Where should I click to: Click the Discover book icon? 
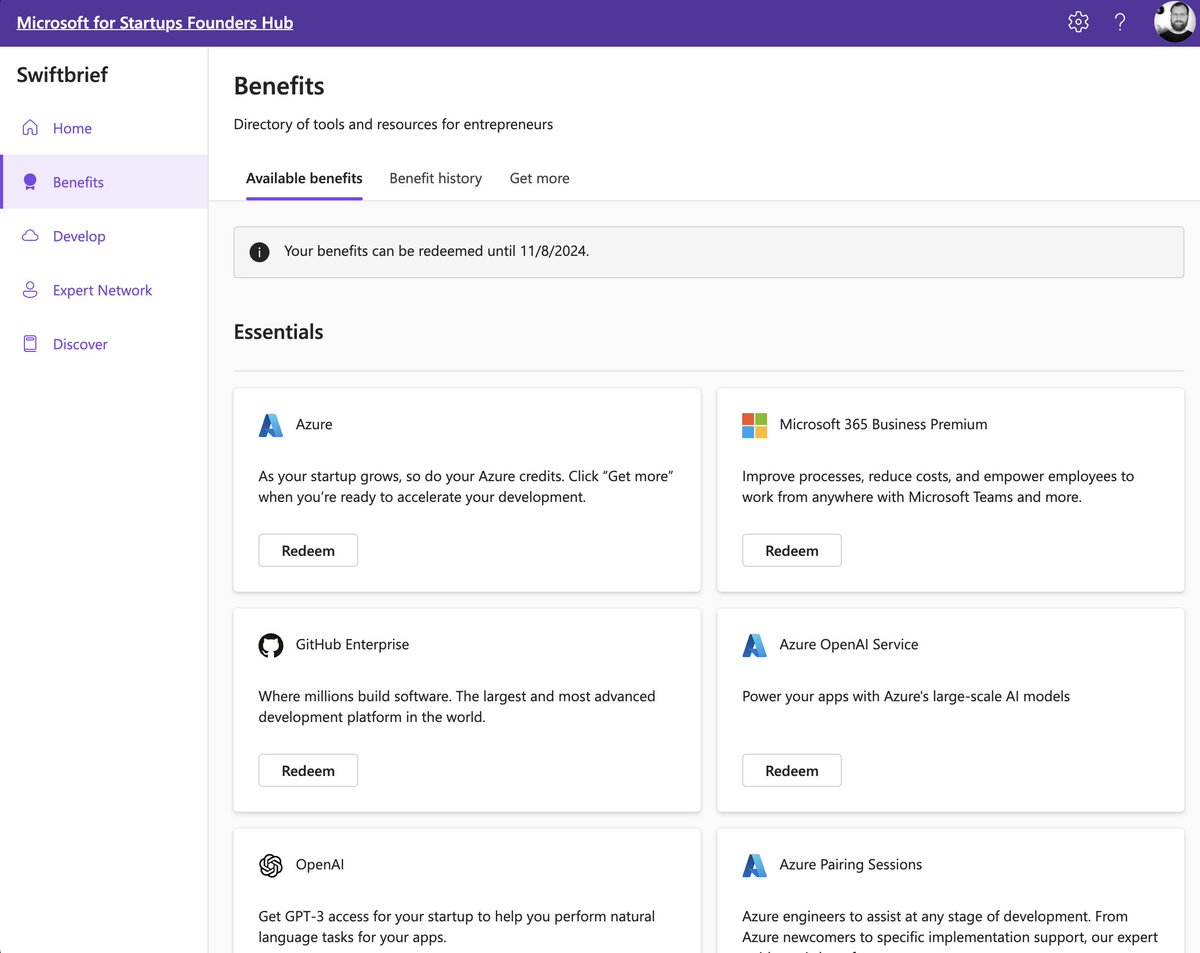click(x=31, y=344)
